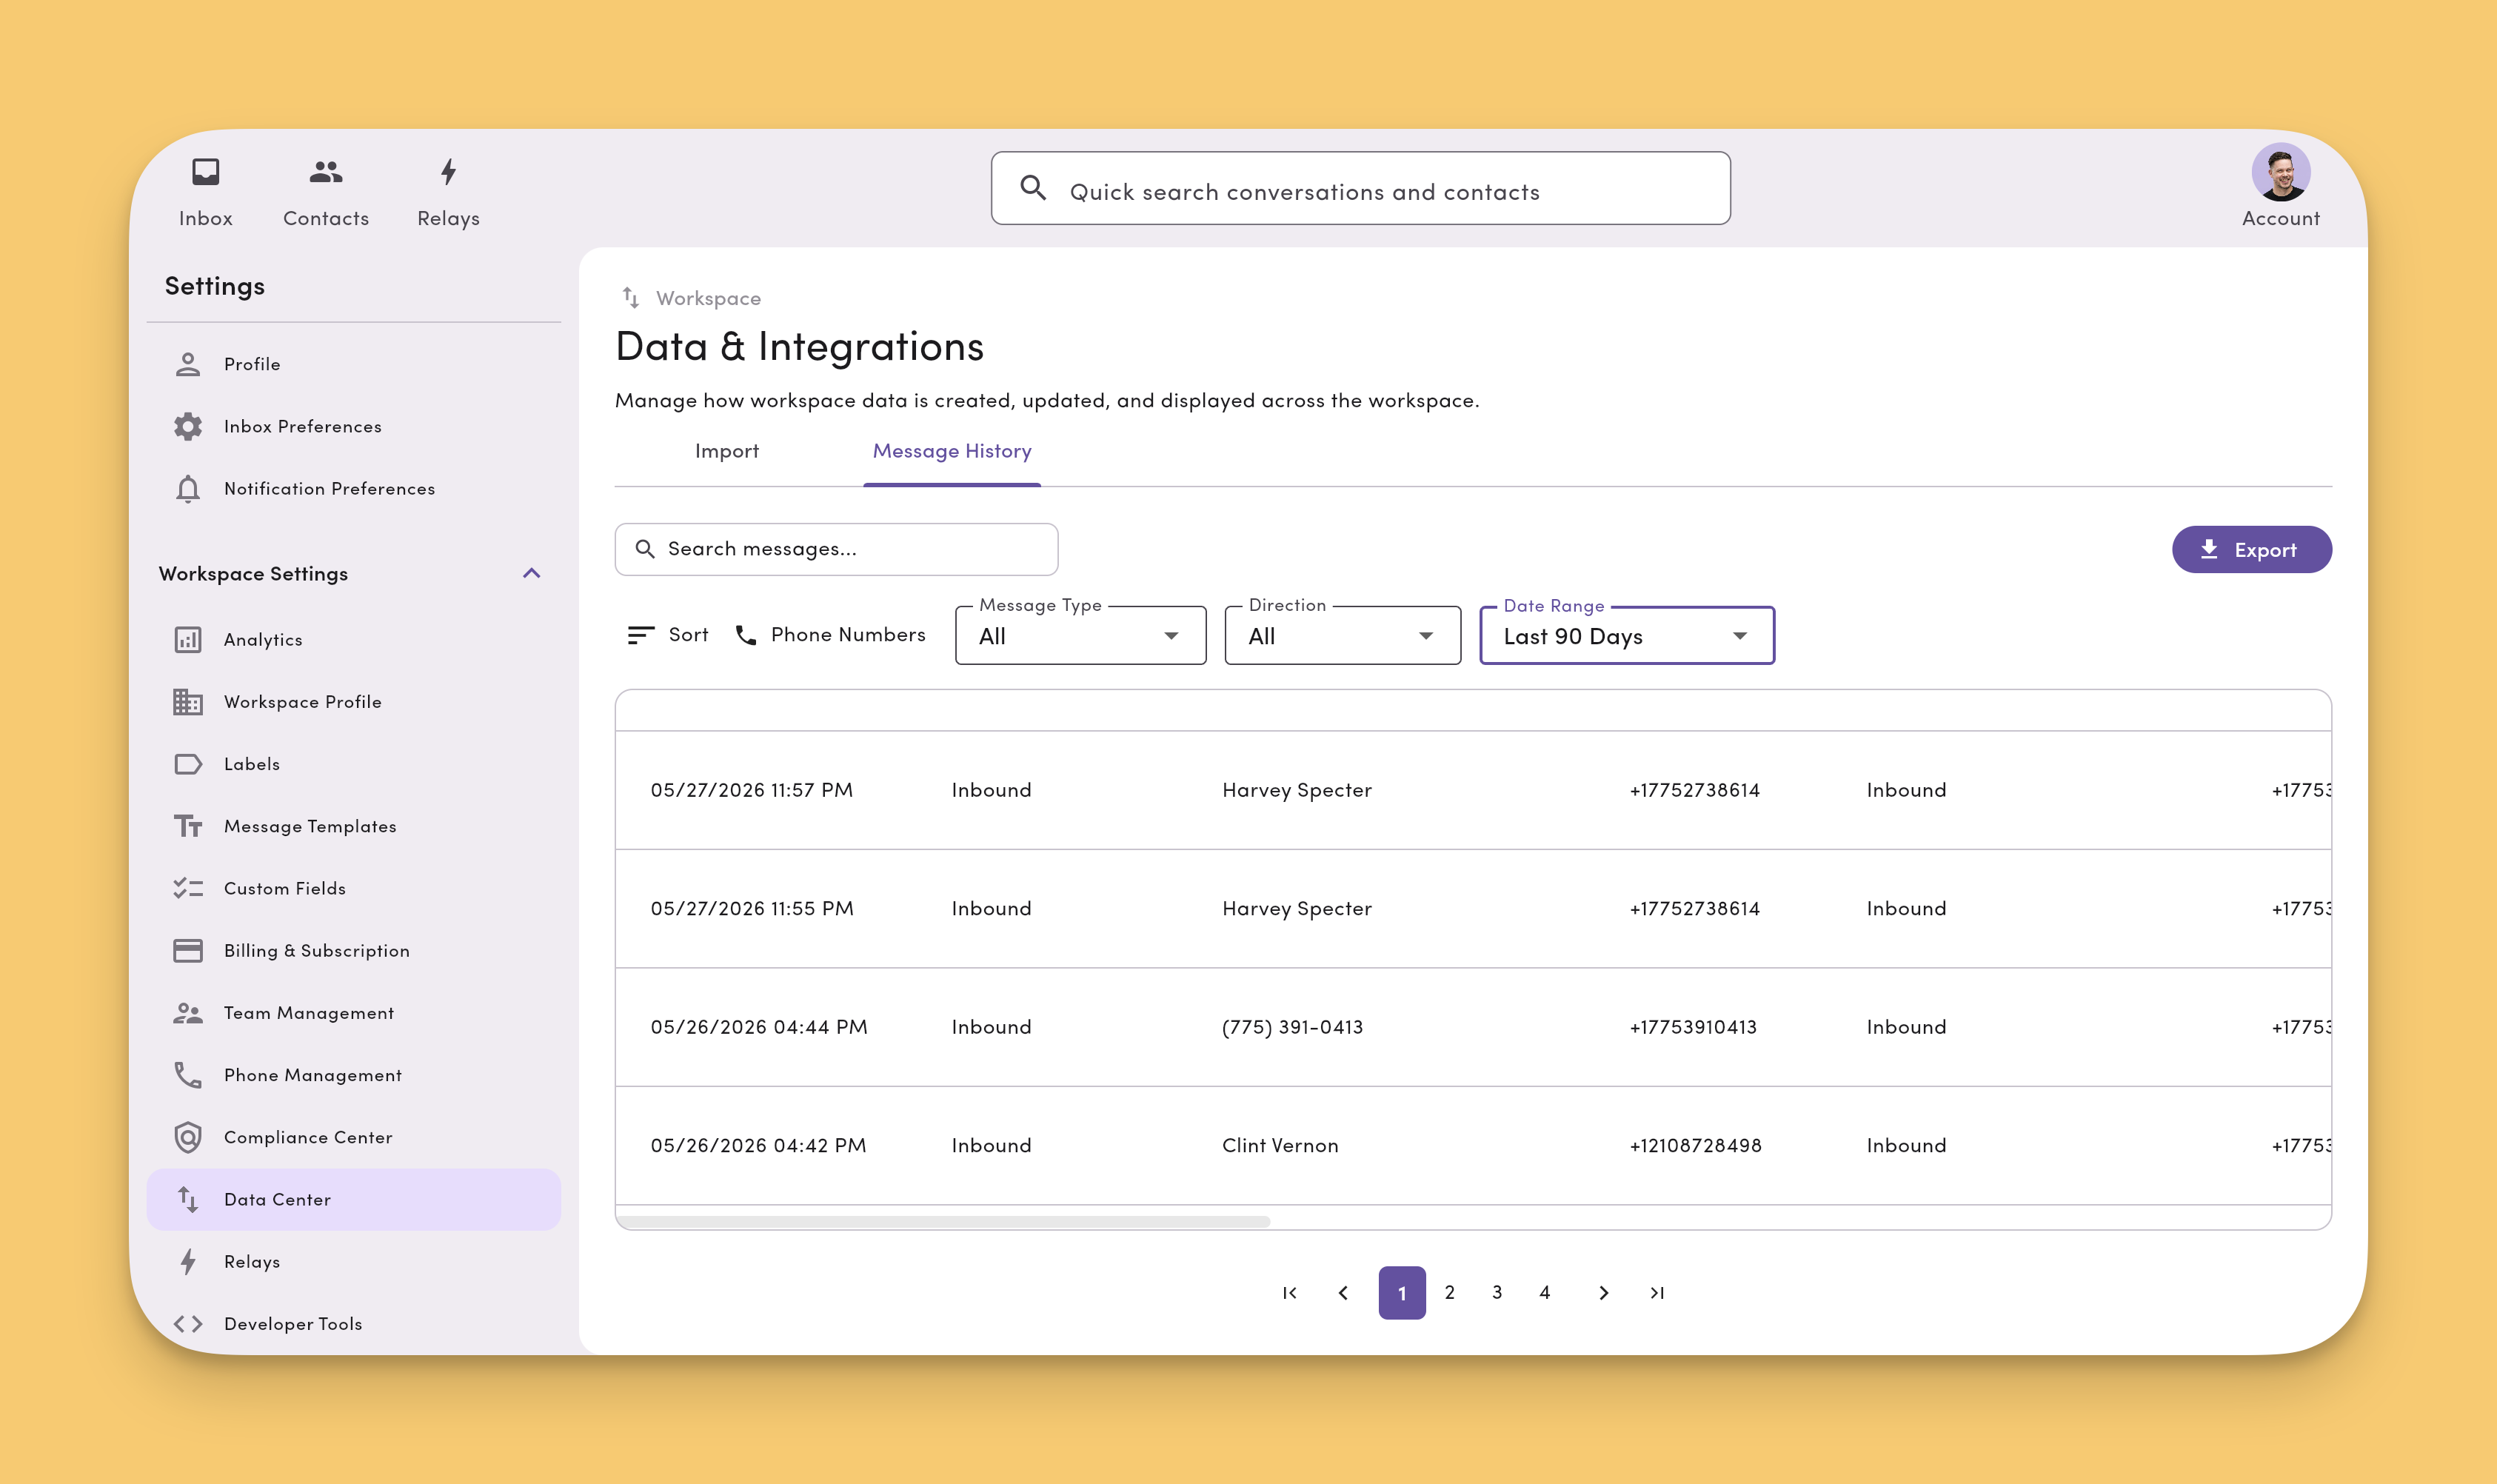2497x1484 pixels.
Task: Click the Team Management people icon
Action: [188, 1013]
